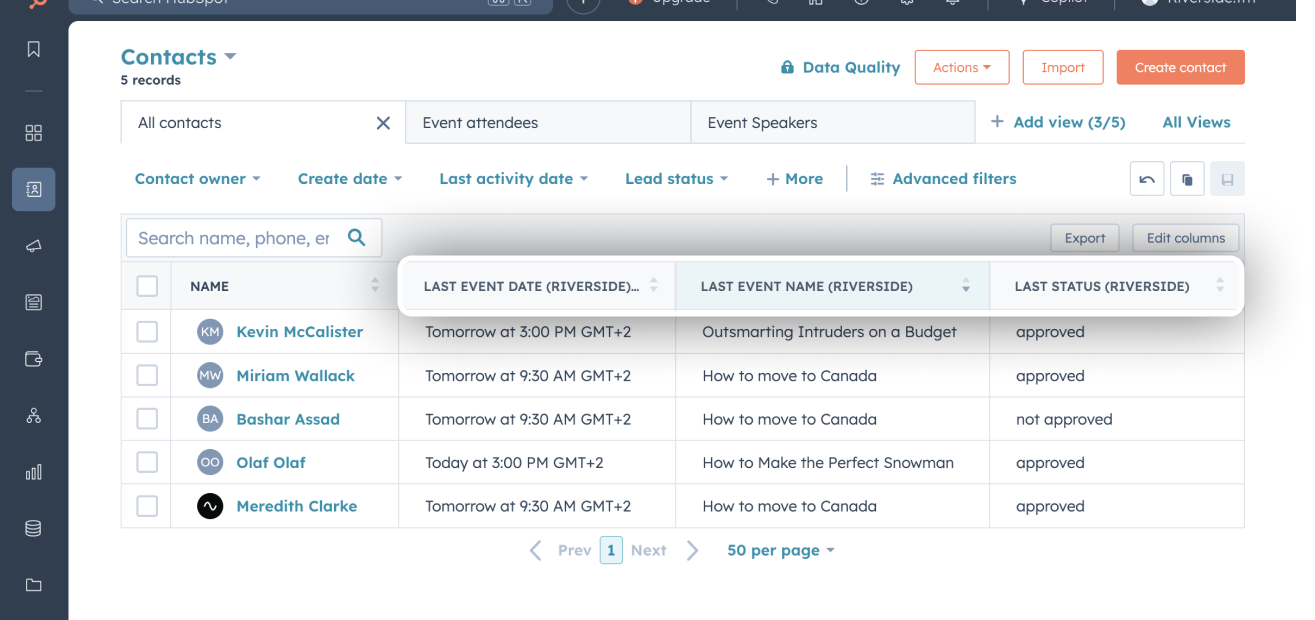The width and height of the screenshot is (1315, 620).
Task: Open Kevin McCalister's contact record
Action: click(299, 332)
